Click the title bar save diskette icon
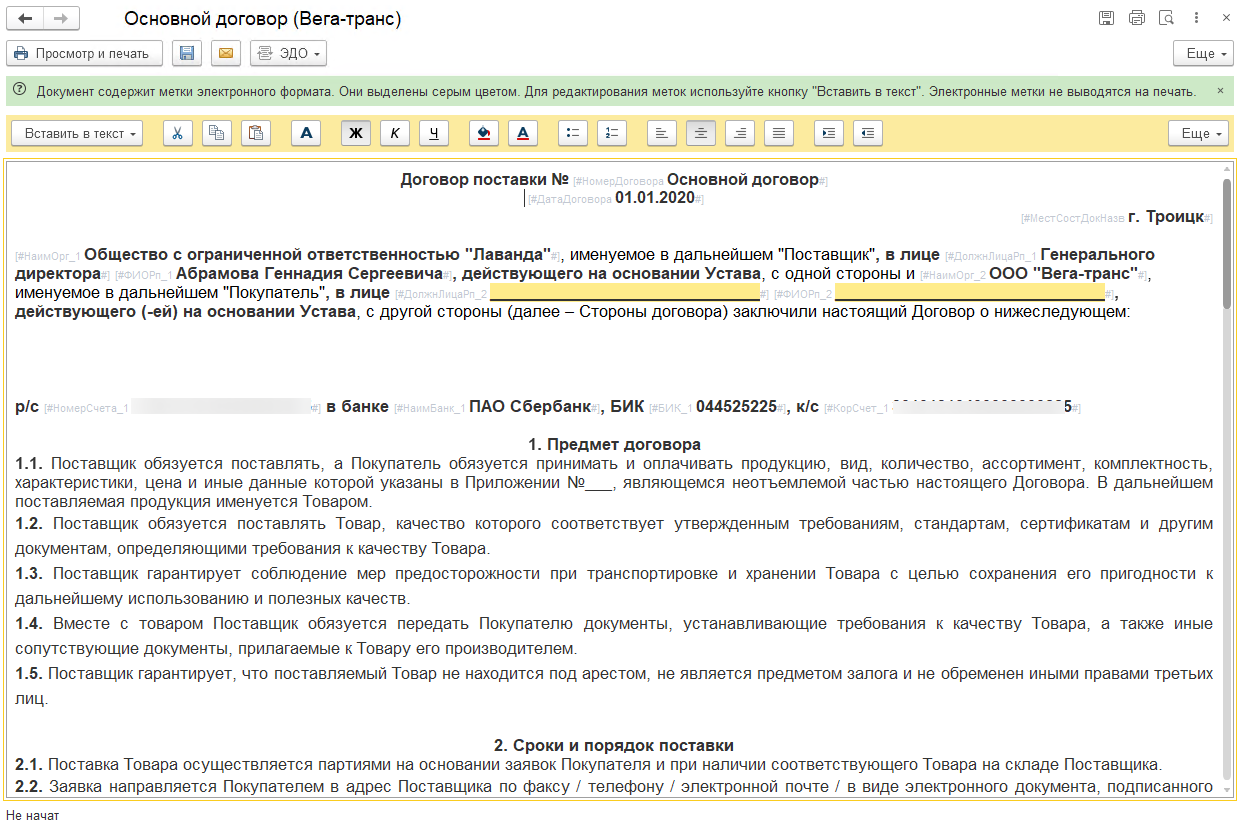This screenshot has height=825, width=1240. pos(1107,18)
